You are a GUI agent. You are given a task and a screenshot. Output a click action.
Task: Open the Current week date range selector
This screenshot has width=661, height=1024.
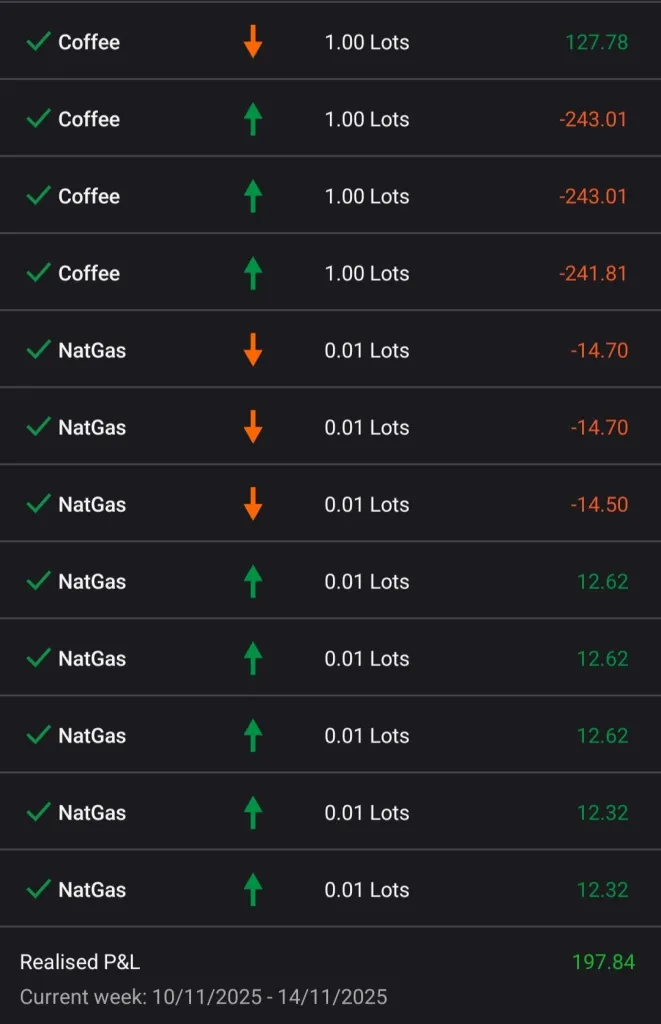tap(203, 997)
